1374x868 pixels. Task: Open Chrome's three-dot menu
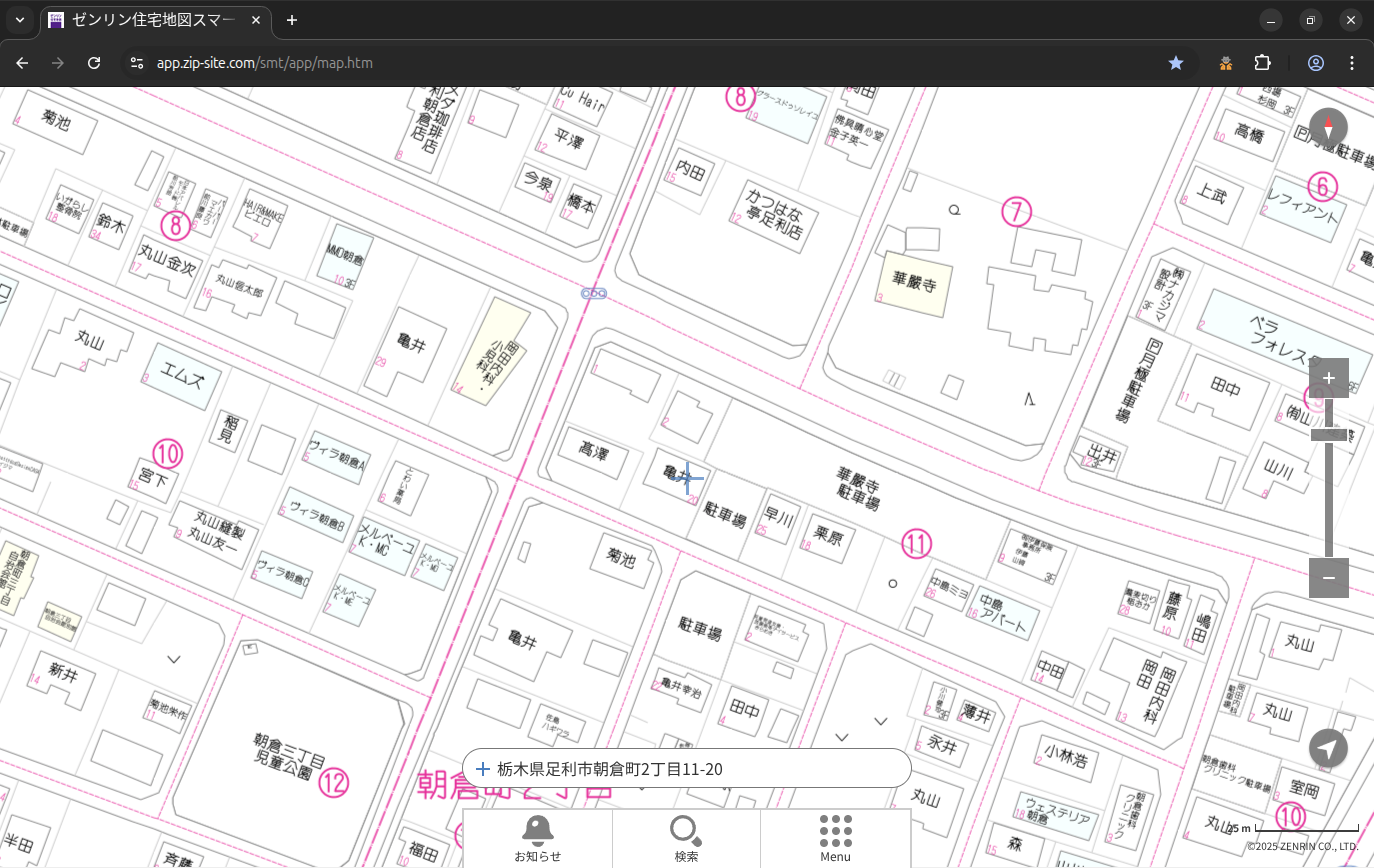[1352, 63]
